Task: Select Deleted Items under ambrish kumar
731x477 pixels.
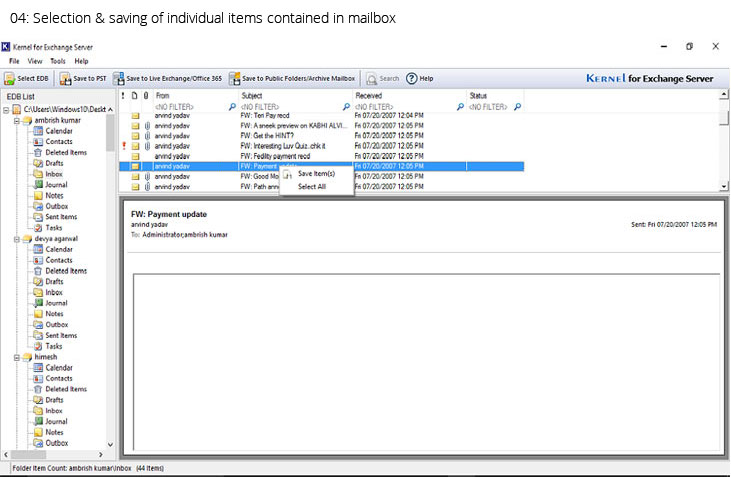Action: coord(66,152)
